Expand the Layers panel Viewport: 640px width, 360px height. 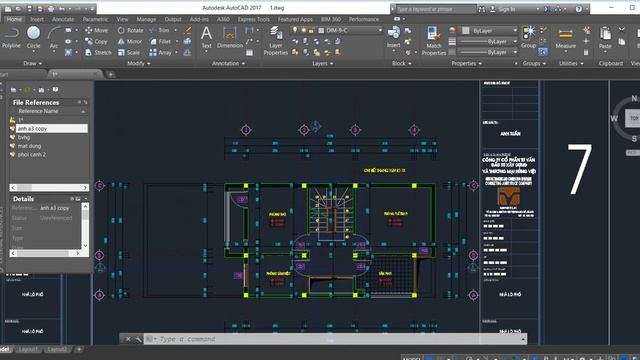pos(323,63)
